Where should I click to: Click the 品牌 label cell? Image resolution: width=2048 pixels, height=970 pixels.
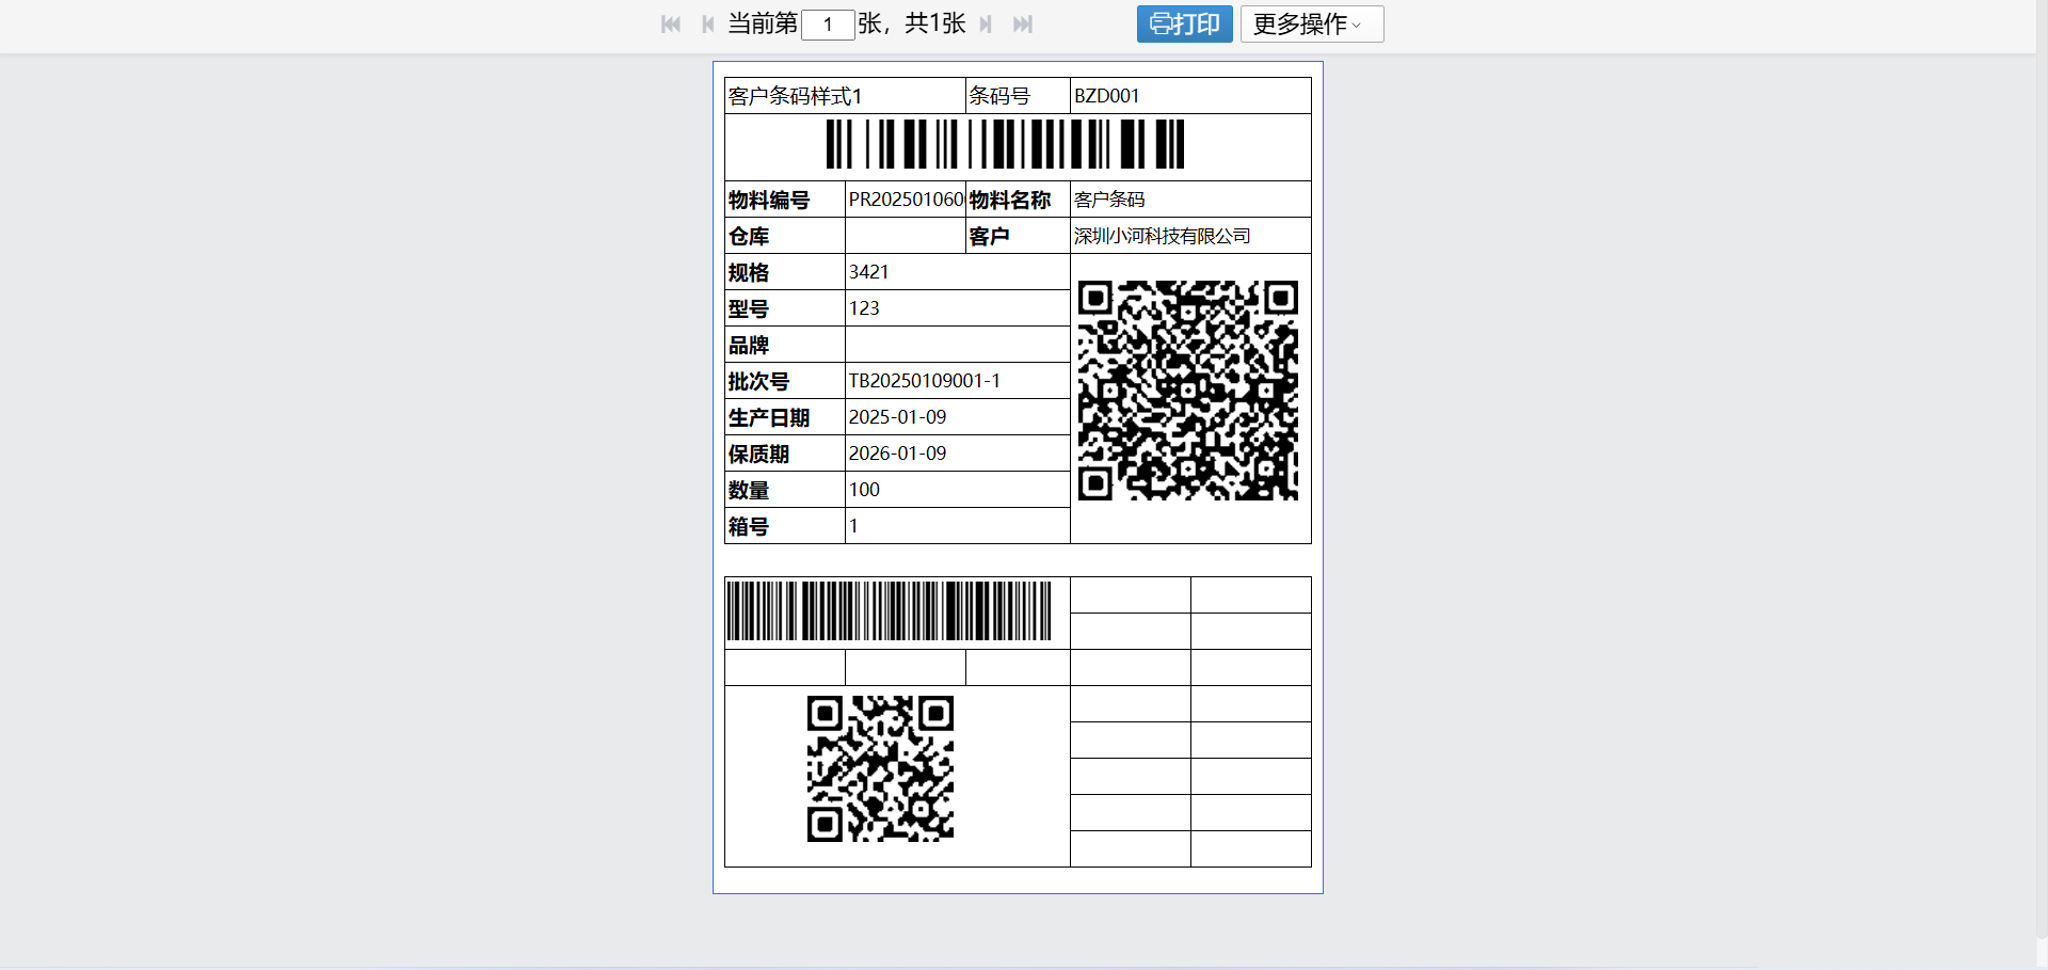click(x=785, y=345)
